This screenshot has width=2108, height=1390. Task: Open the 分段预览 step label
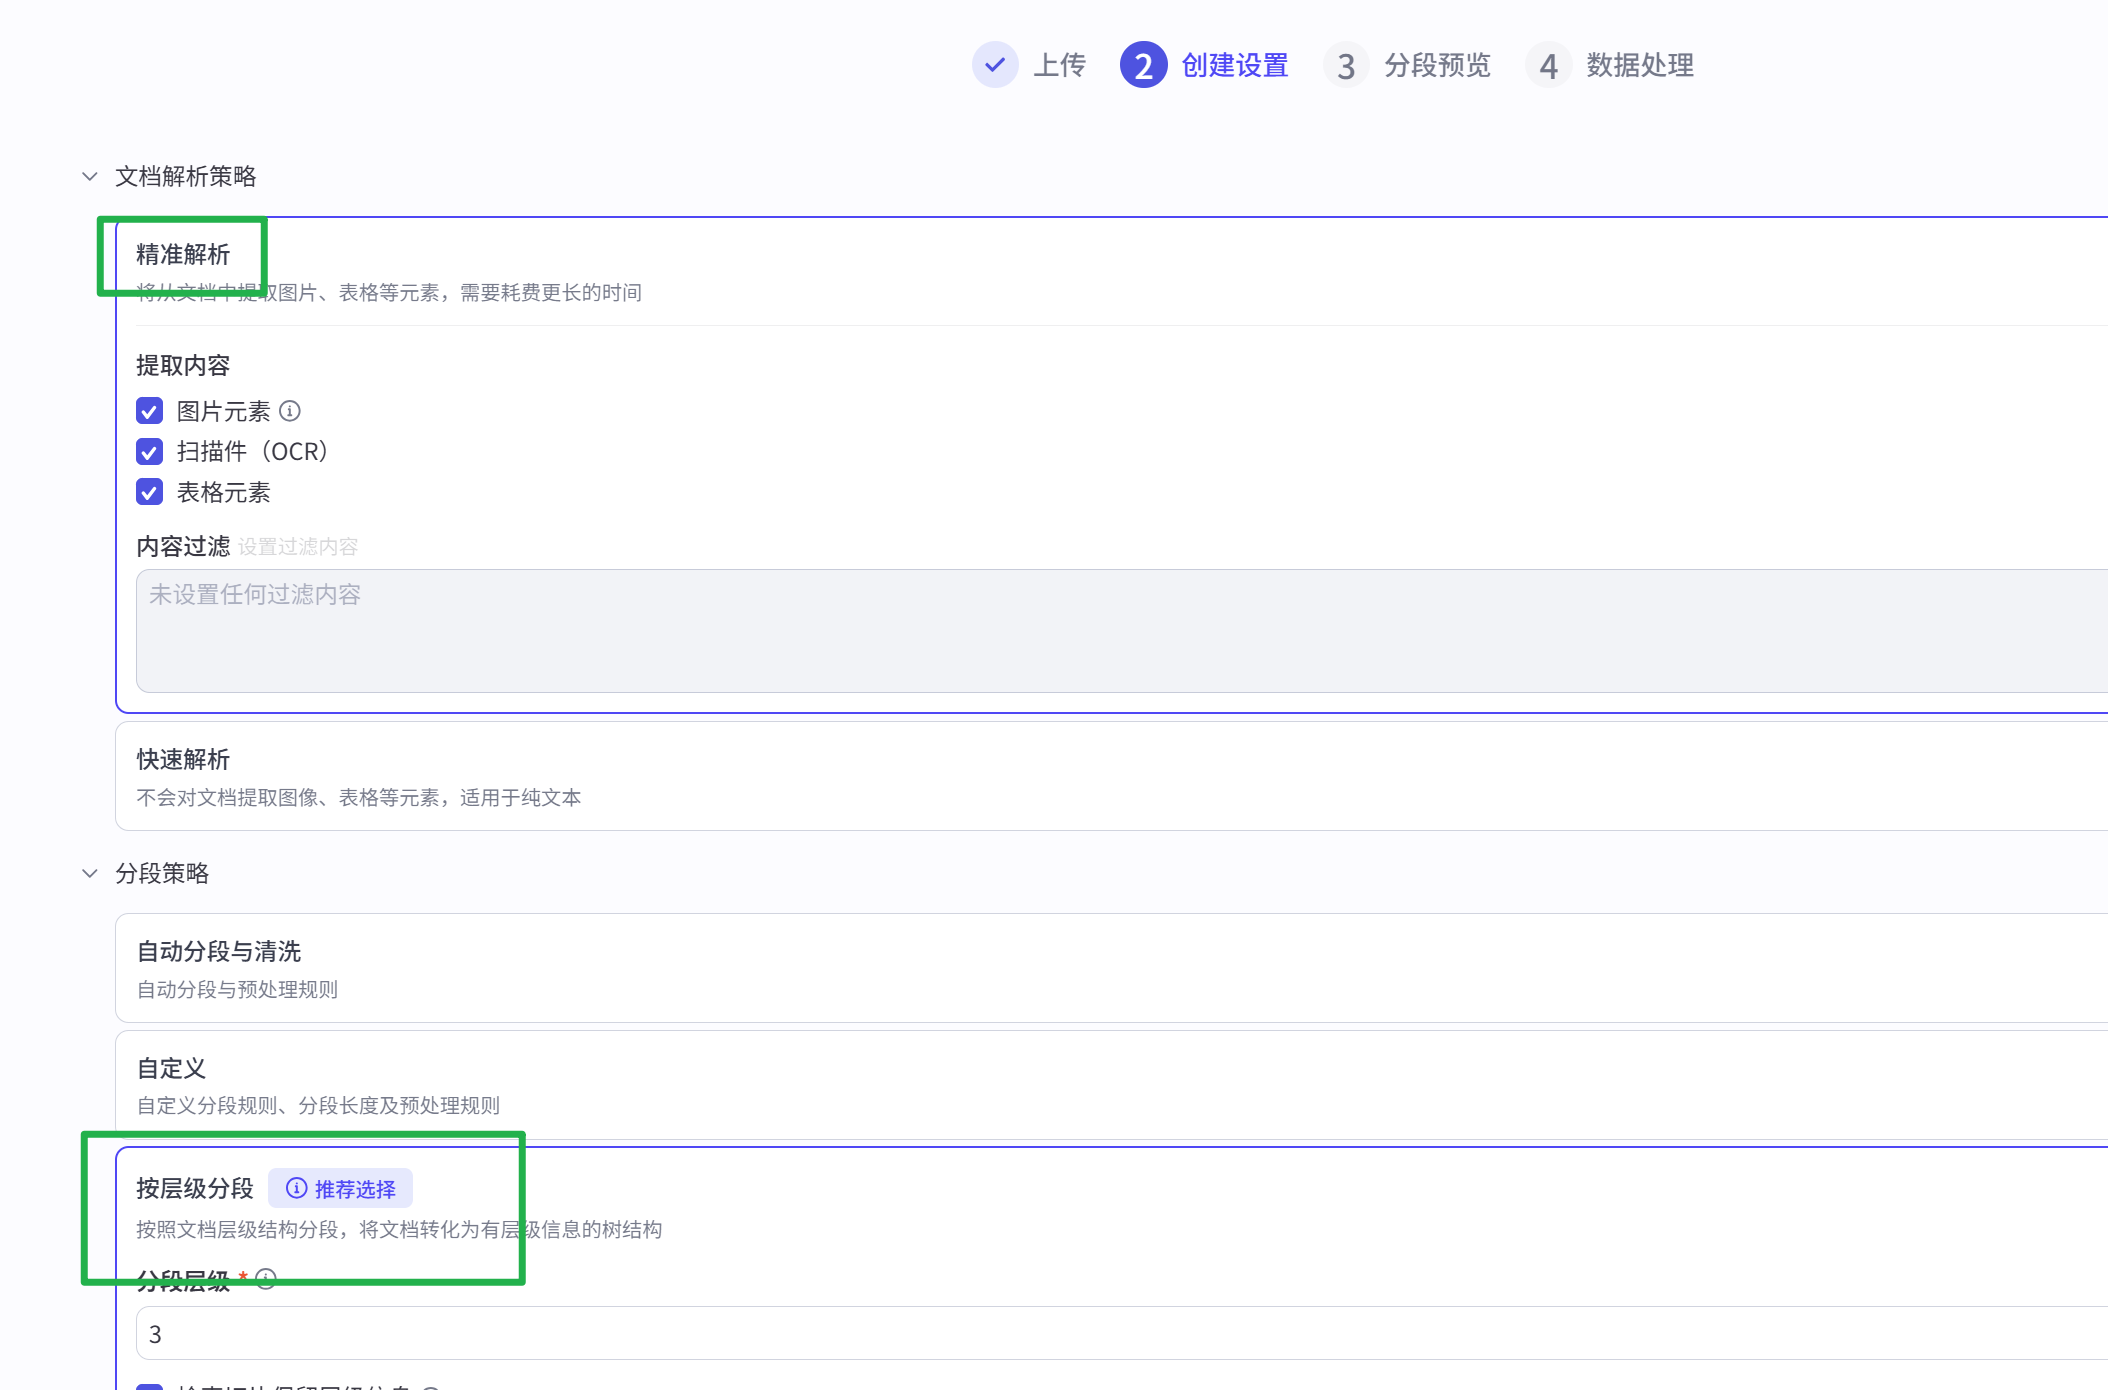point(1436,65)
